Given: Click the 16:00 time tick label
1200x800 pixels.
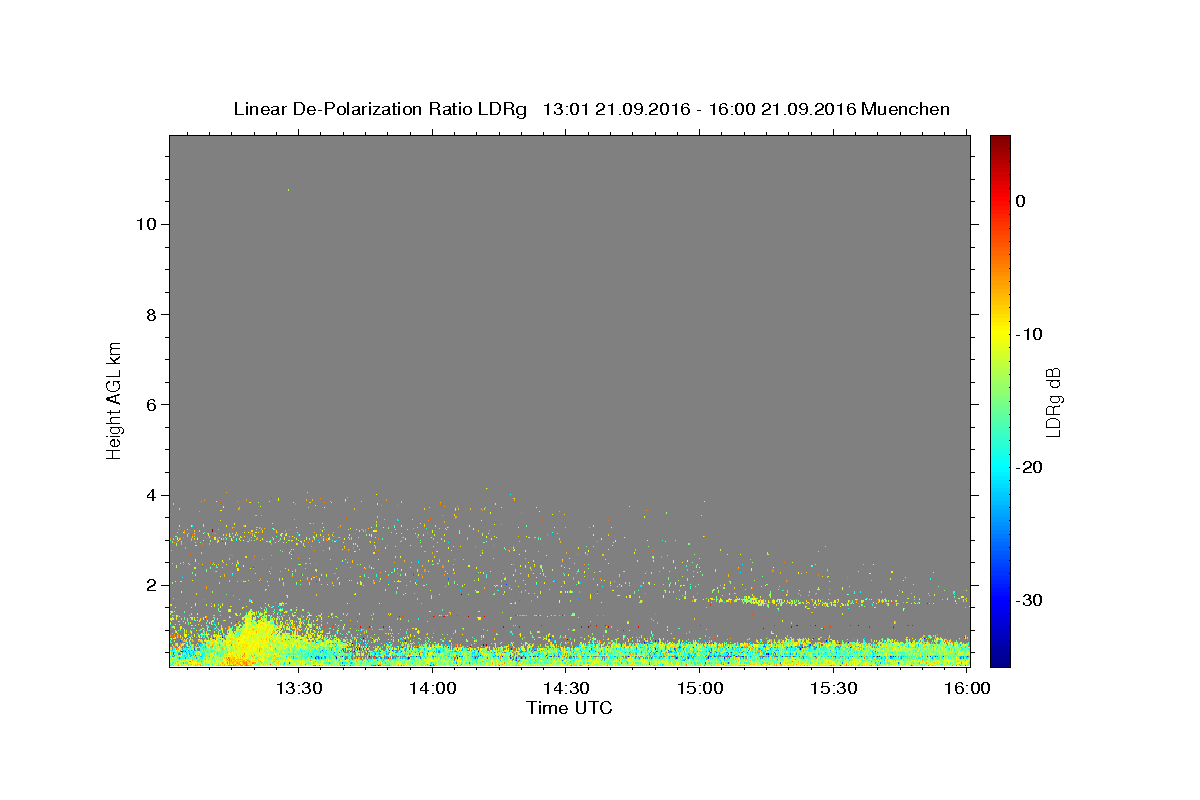Looking at the screenshot, I should [967, 689].
